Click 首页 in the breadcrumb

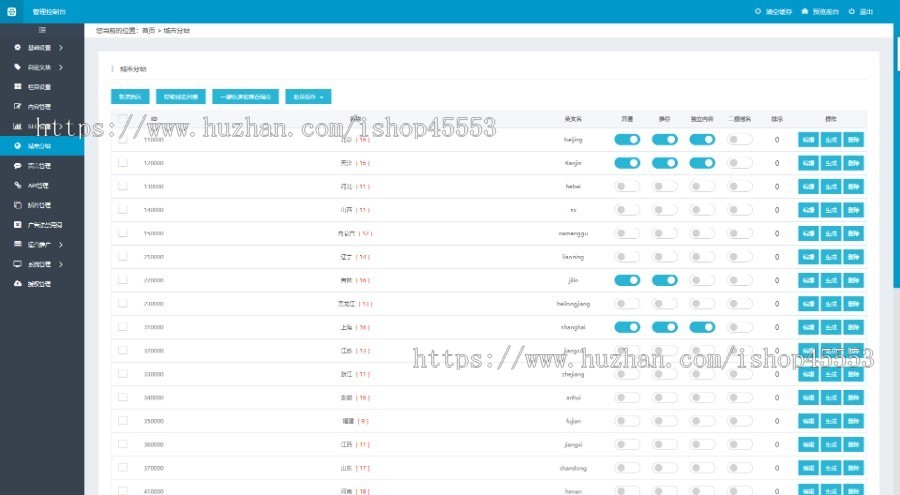[148, 30]
